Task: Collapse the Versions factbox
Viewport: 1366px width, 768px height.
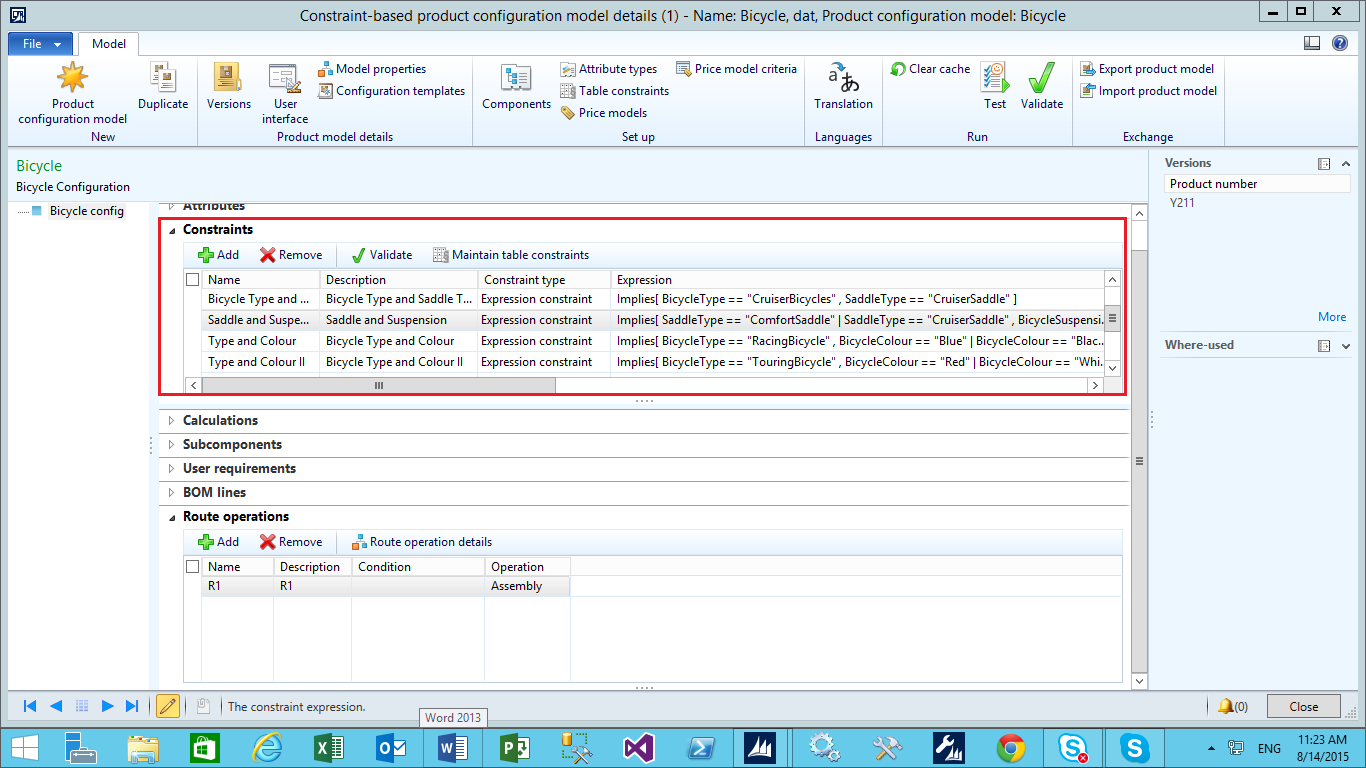Action: tap(1346, 163)
